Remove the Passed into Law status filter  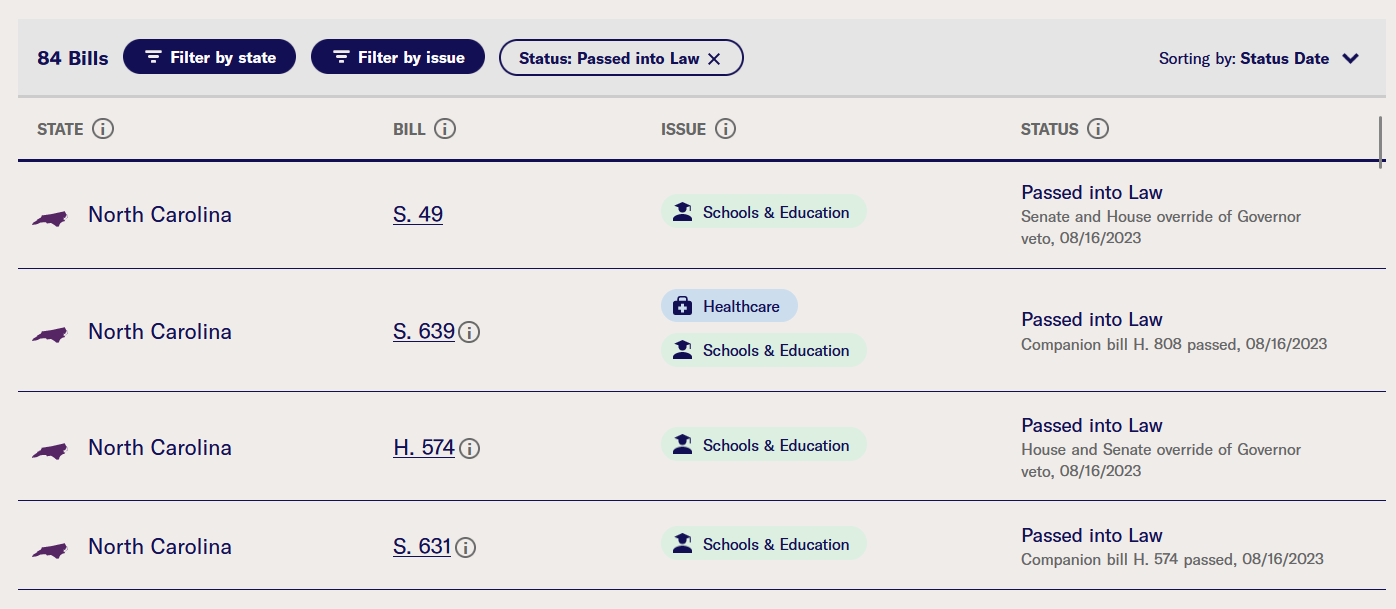coord(714,58)
